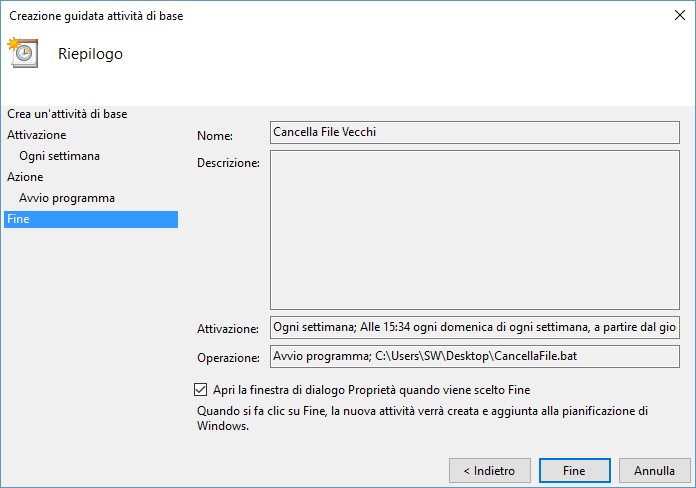Cancel the wizard with 'Annulla' button
The height and width of the screenshot is (488, 696).
[x=655, y=469]
